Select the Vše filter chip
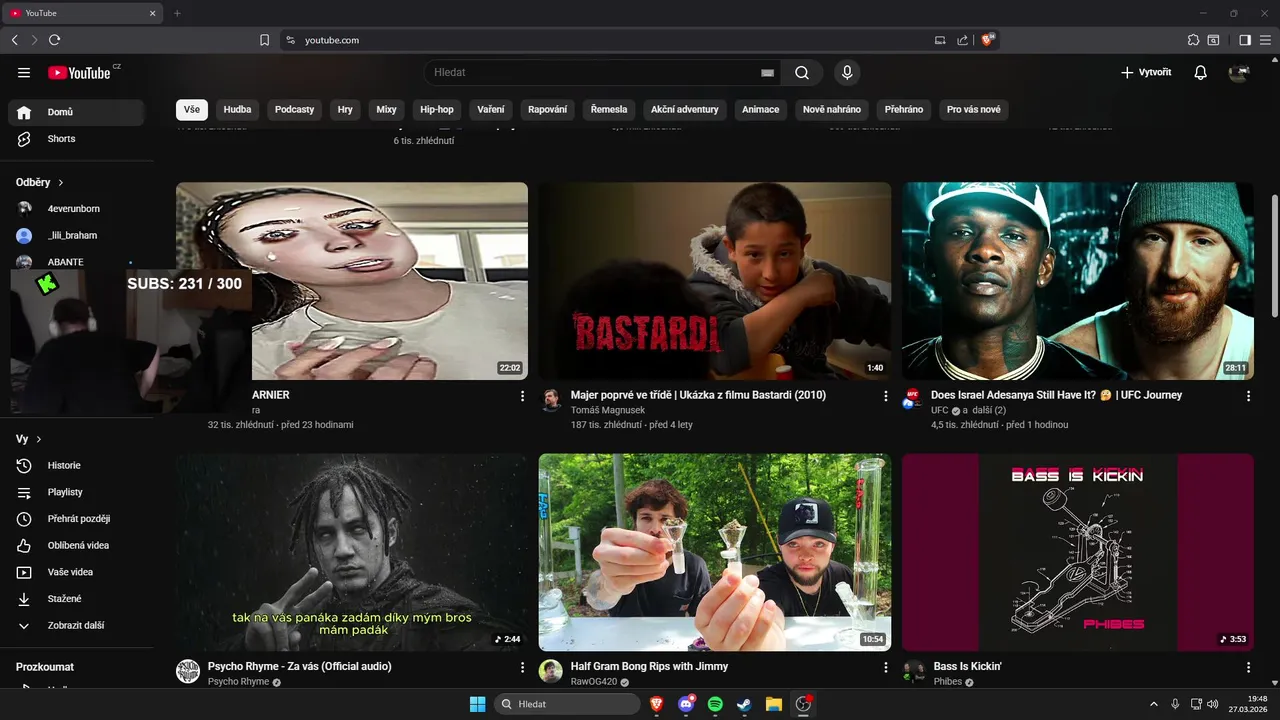Screen dimensions: 1280x720 pos(192,109)
